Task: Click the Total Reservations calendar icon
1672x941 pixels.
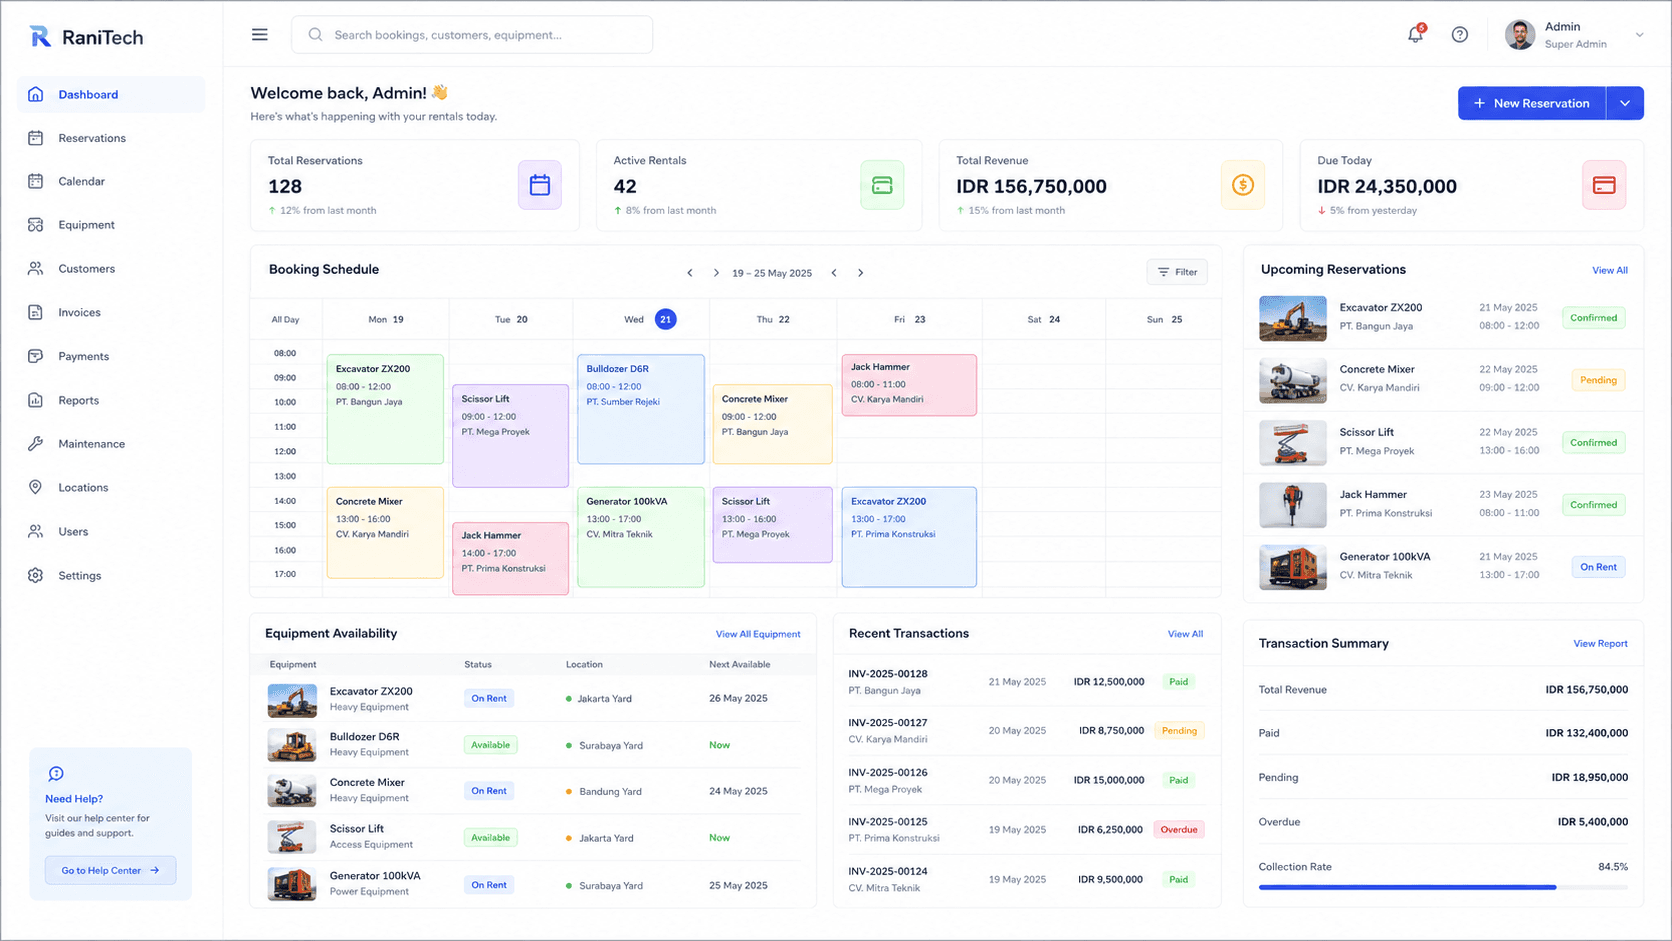Action: pos(540,185)
